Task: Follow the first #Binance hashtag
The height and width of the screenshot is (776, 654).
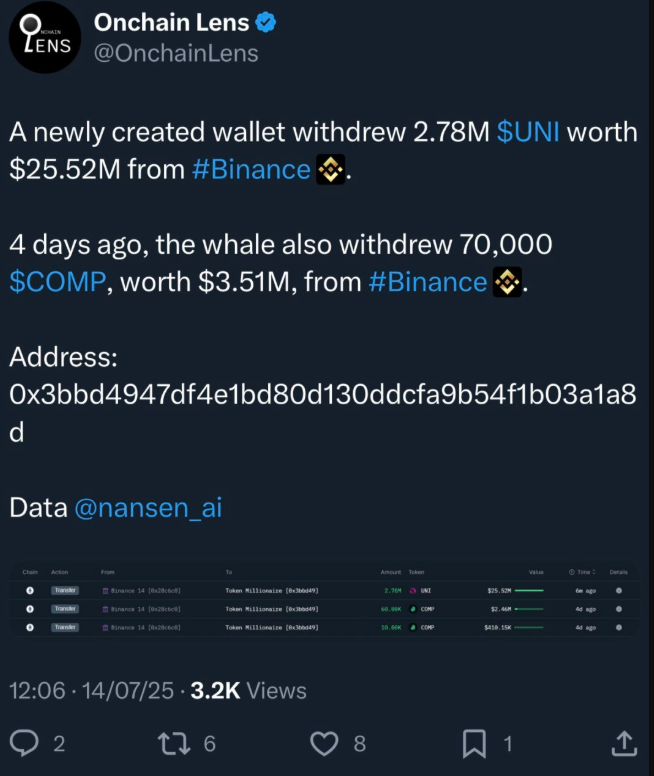Action: tap(251, 170)
